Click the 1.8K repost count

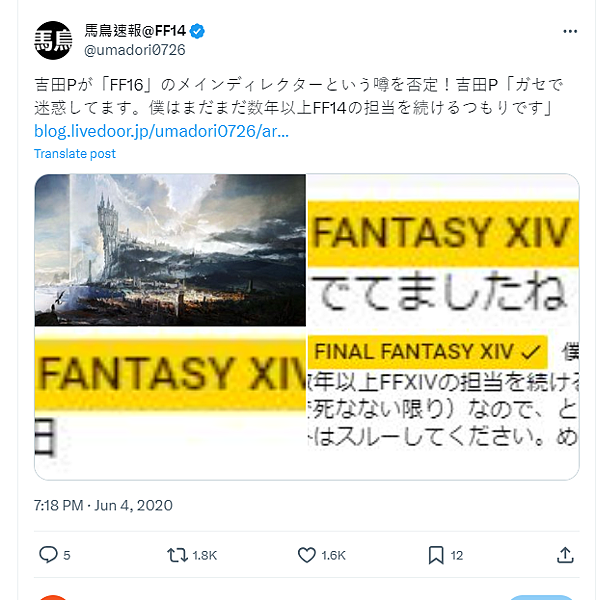(x=205, y=555)
